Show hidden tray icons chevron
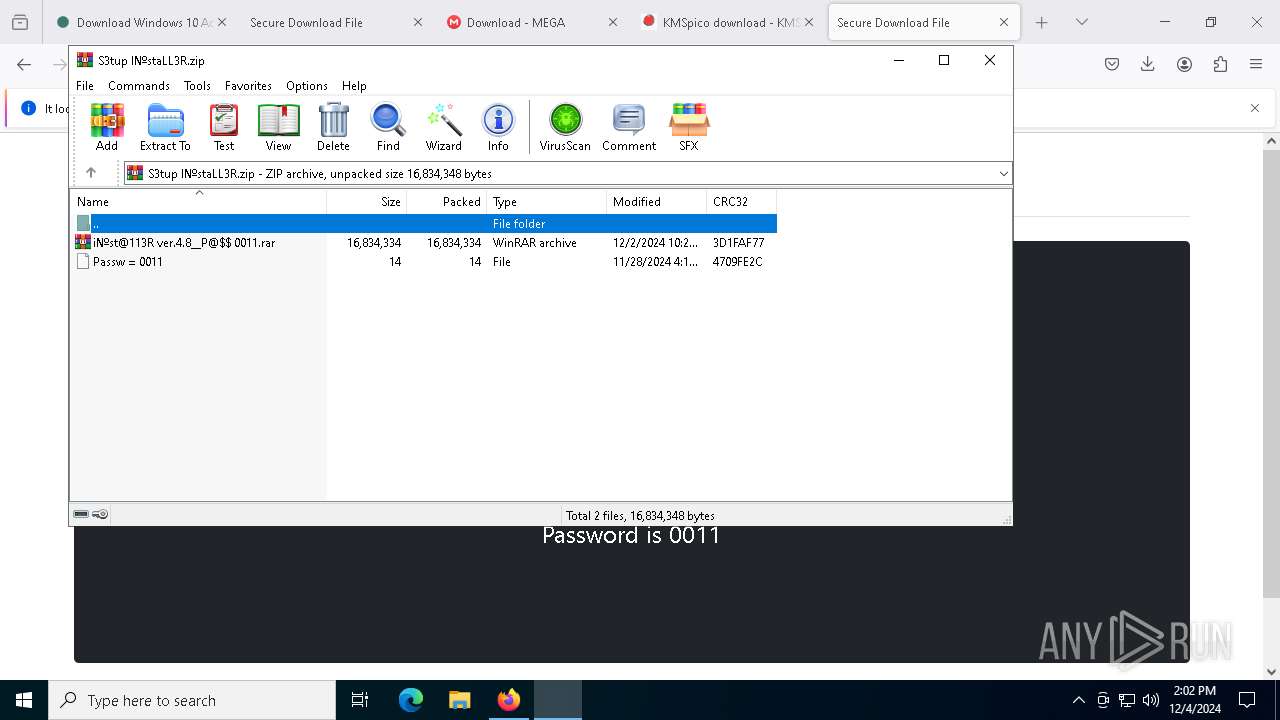The image size is (1280, 720). click(1078, 700)
